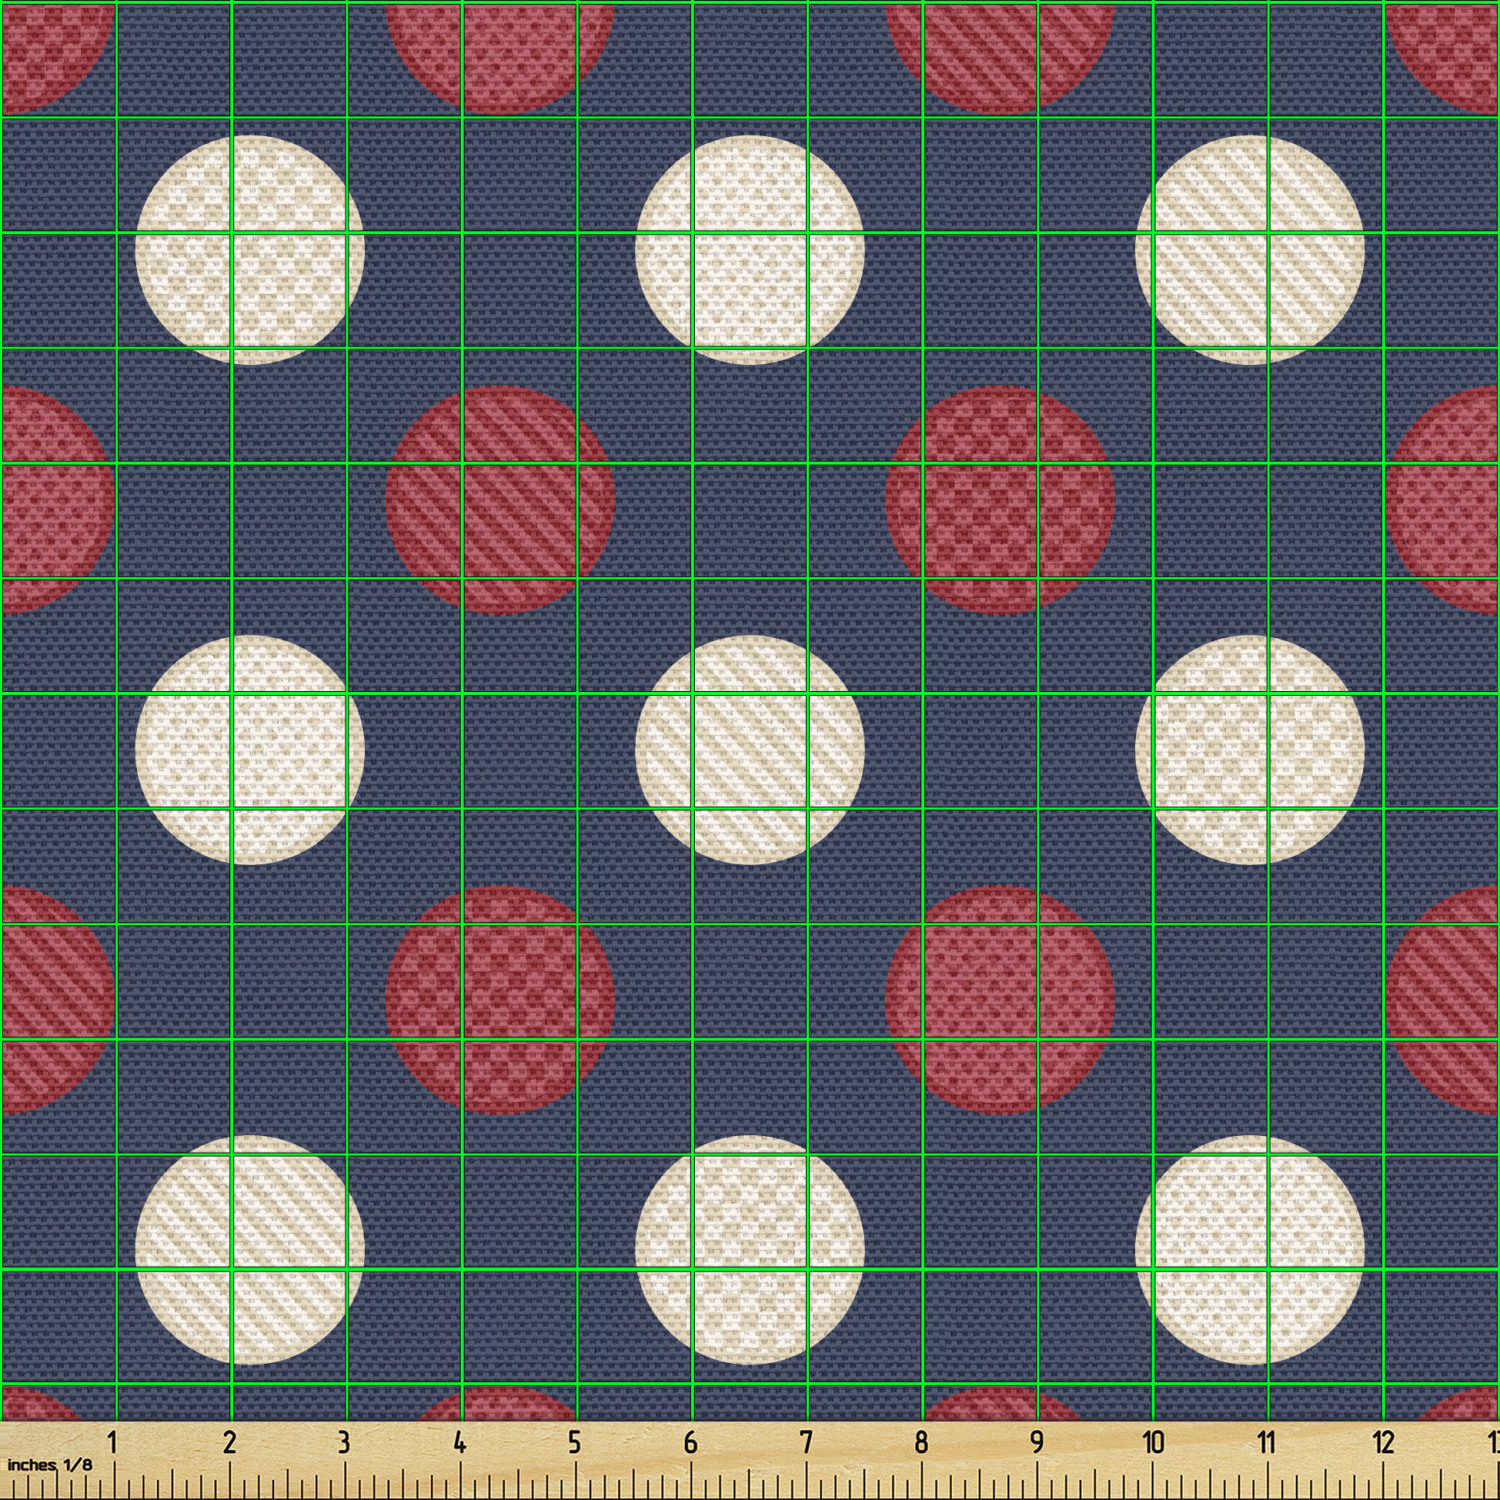Click the number 3 on the ruler
1500x1500 pixels.
(x=344, y=1442)
